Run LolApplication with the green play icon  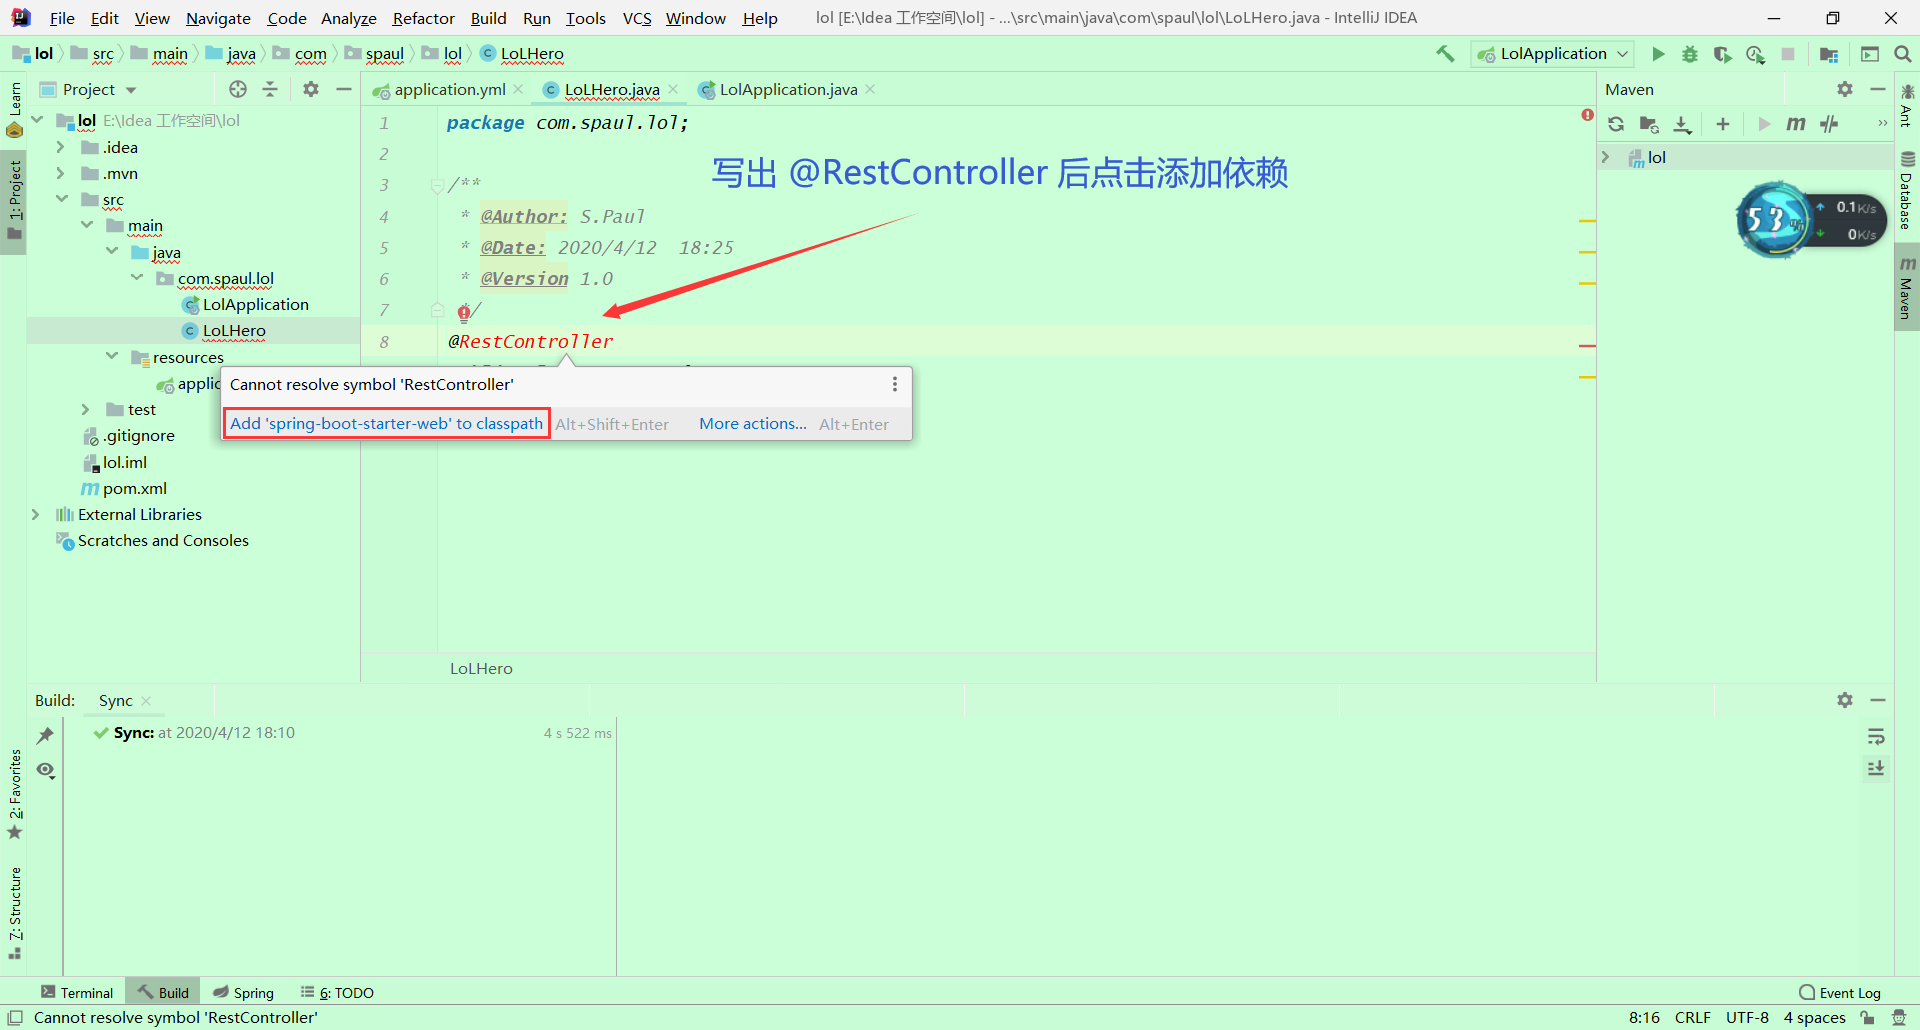1658,54
